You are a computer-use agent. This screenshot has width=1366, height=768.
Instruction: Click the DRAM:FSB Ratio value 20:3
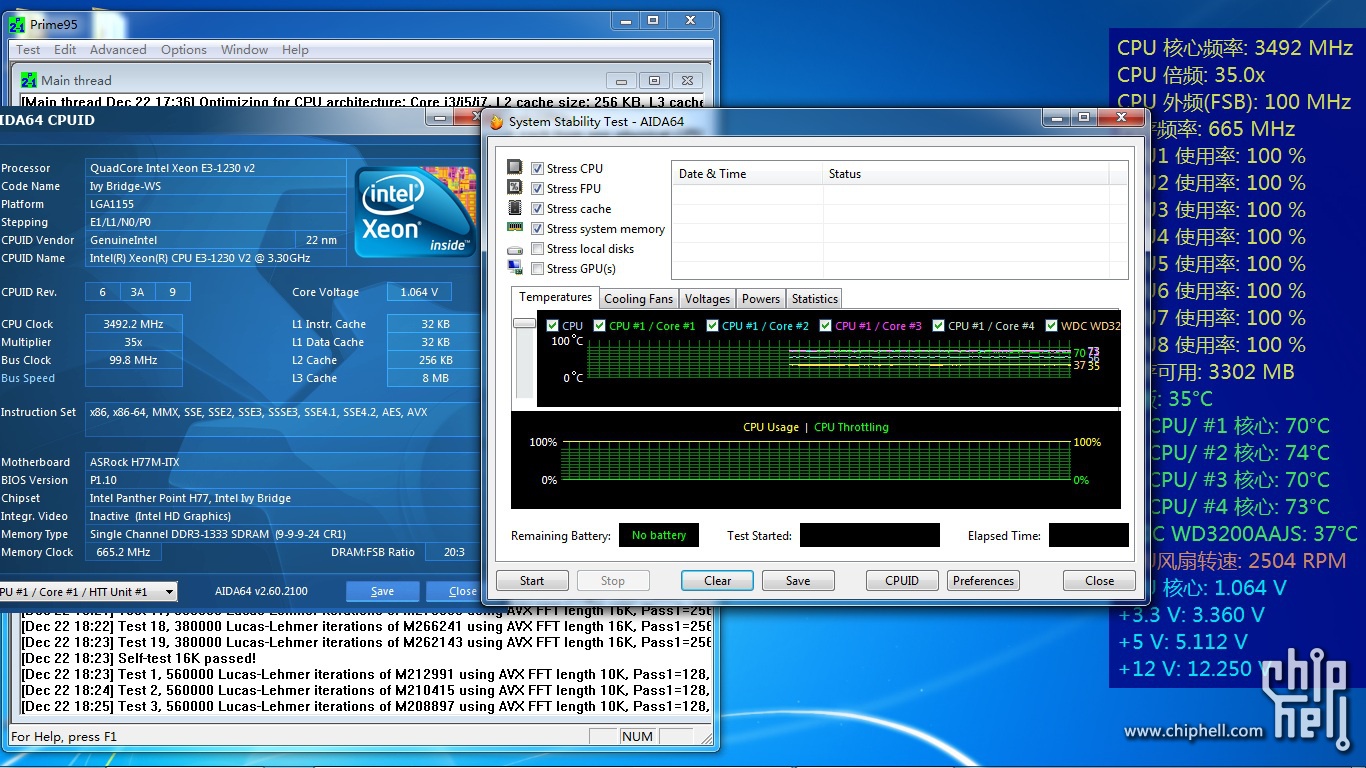(x=453, y=552)
